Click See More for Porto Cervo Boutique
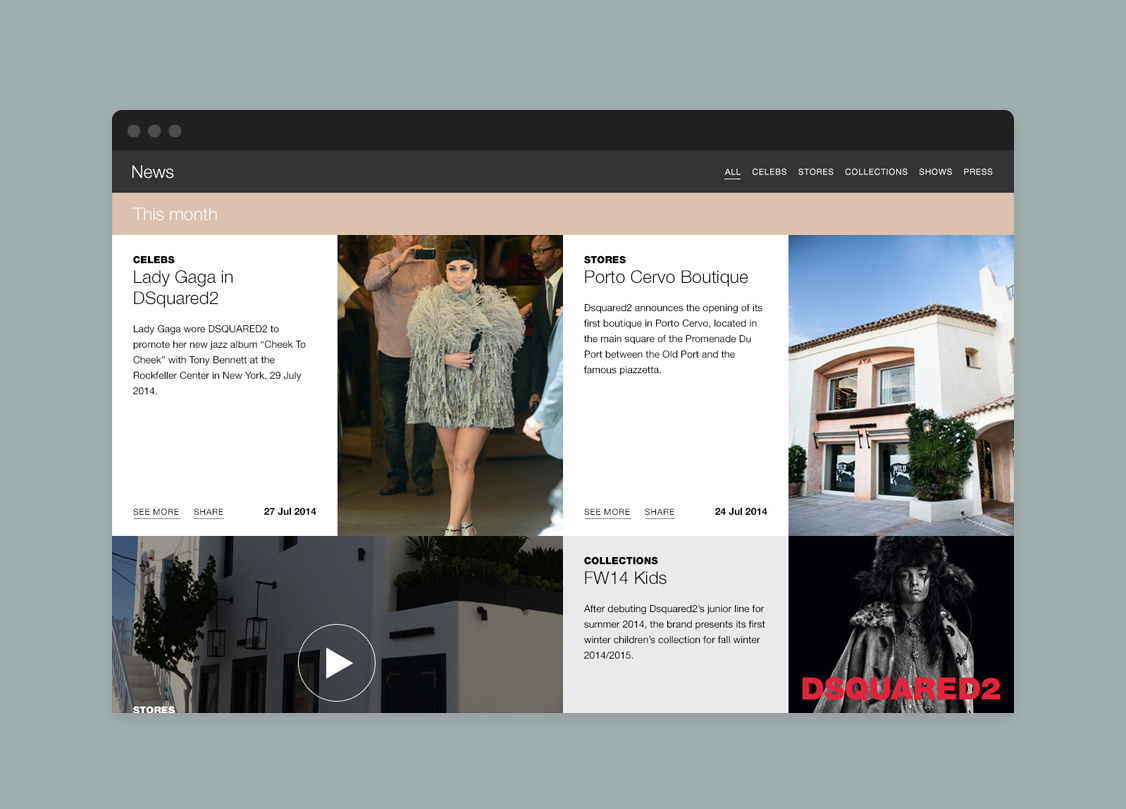Screen dimensions: 1126x809 coord(607,512)
